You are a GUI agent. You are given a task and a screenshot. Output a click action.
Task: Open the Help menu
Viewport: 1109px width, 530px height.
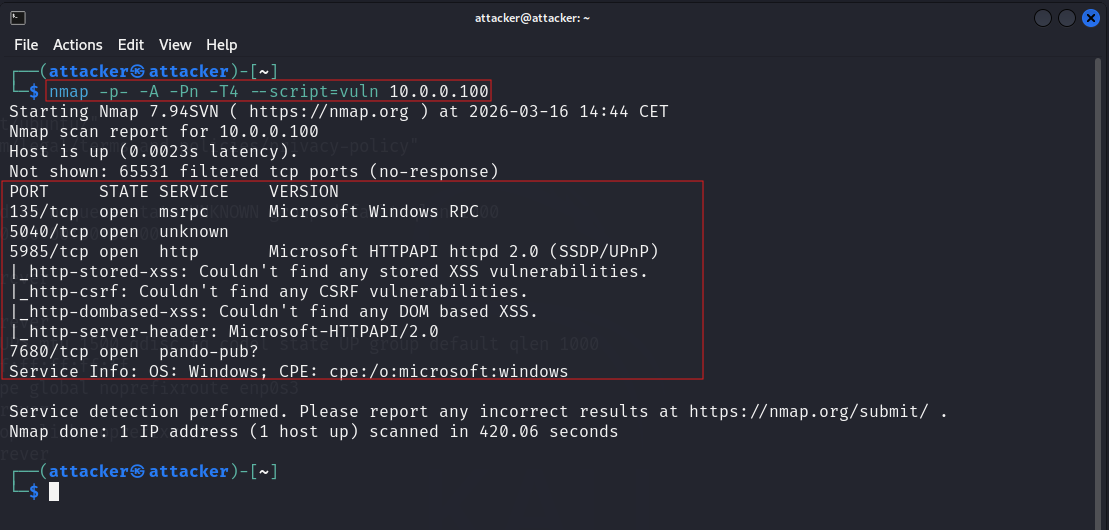222,45
